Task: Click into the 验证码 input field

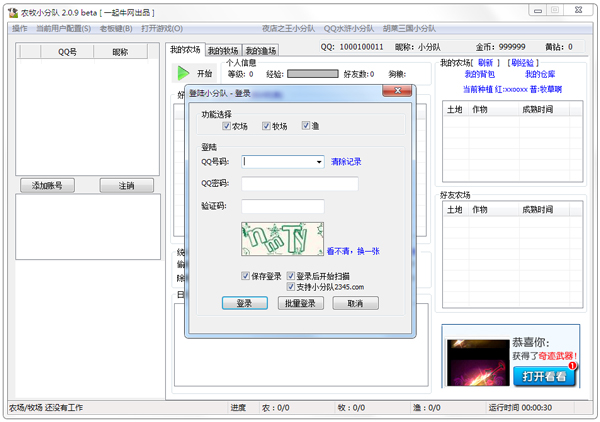Action: (283, 206)
